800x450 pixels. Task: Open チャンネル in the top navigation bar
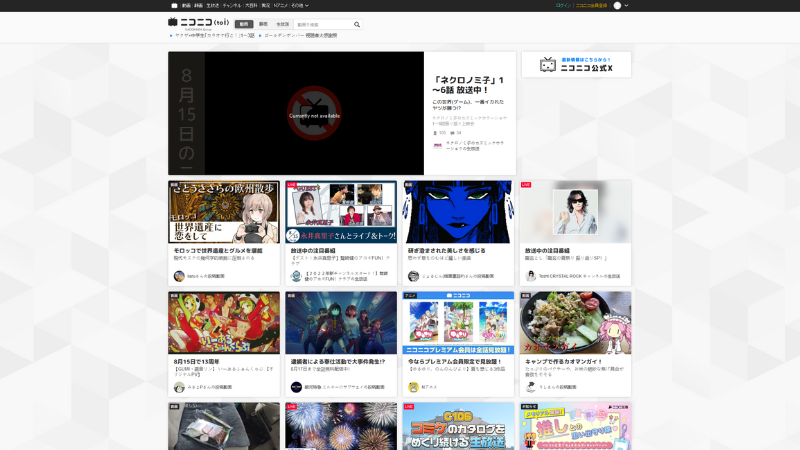coord(232,6)
